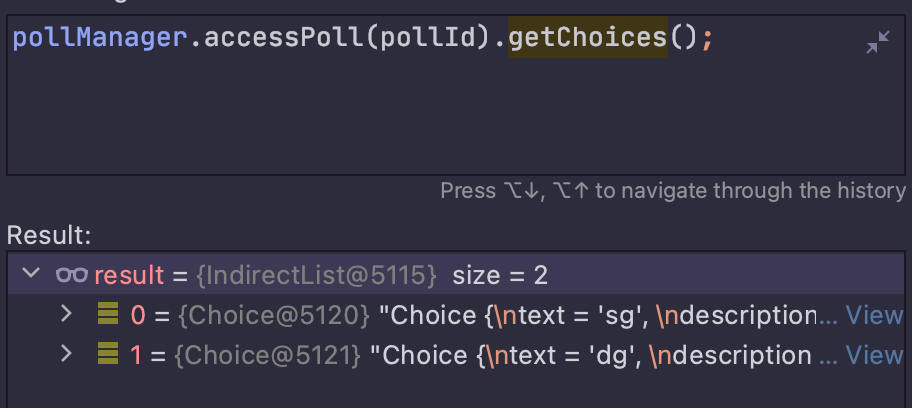Collapse the expression editor using the shrink icon
Image resolution: width=912 pixels, height=408 pixels.
pyautogui.click(x=877, y=43)
